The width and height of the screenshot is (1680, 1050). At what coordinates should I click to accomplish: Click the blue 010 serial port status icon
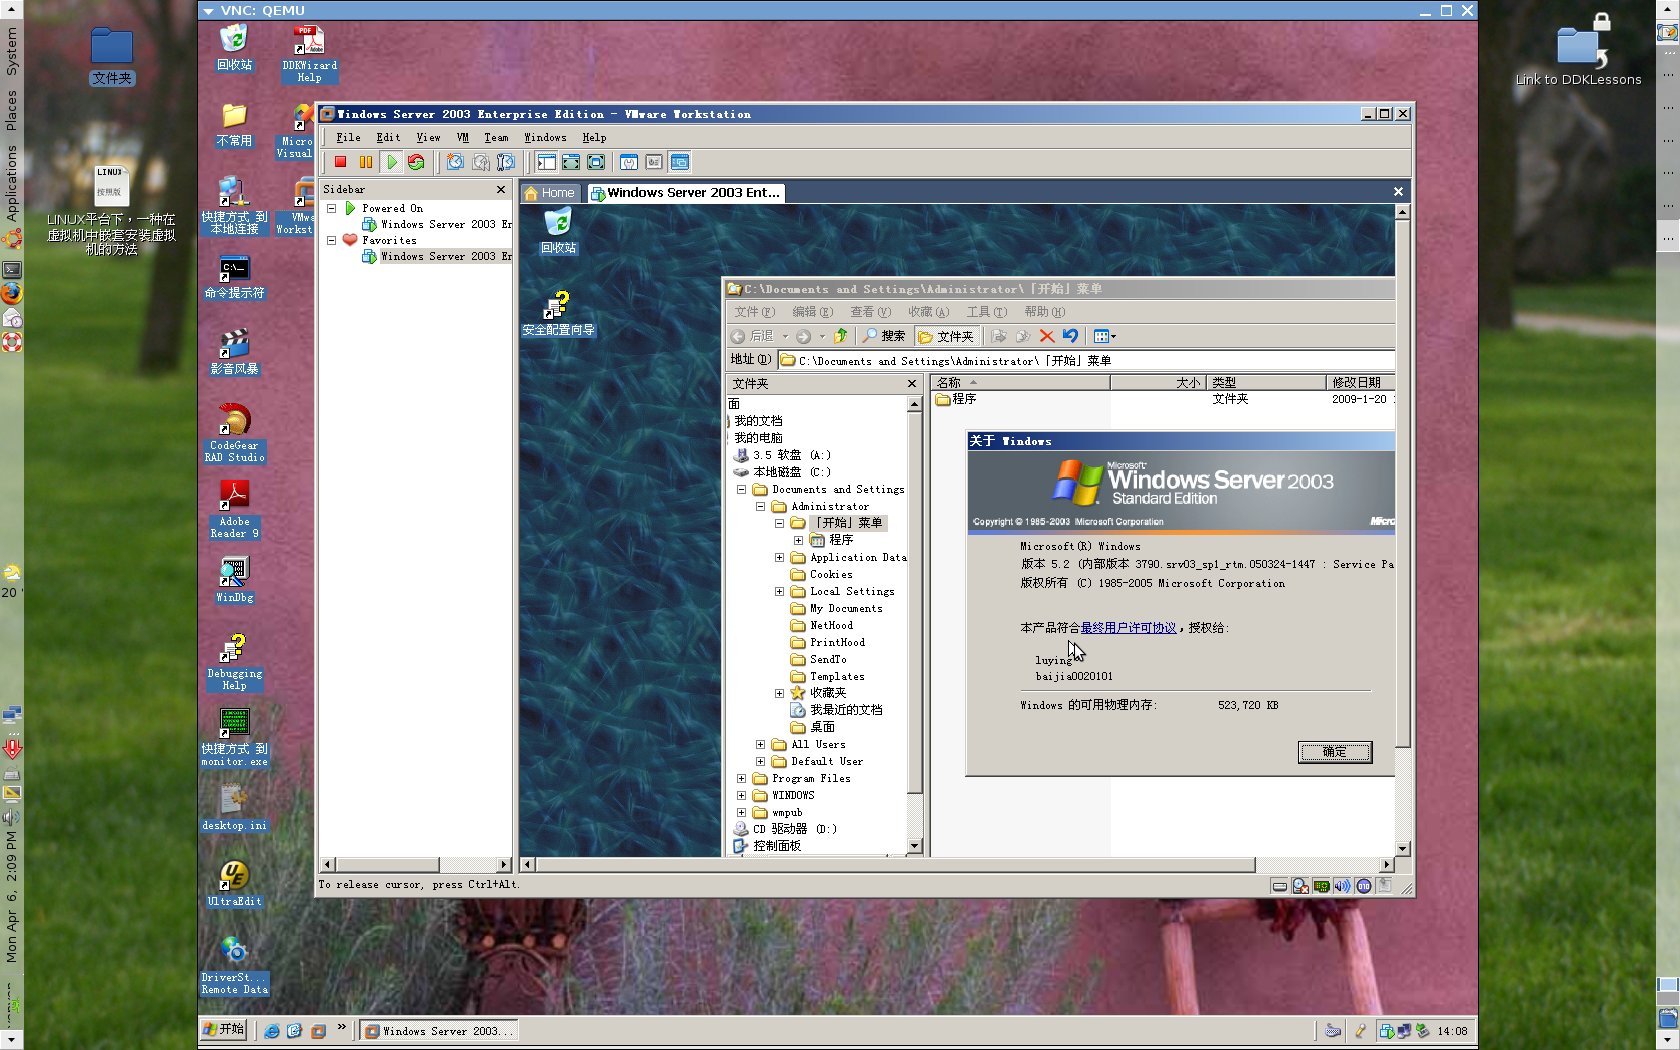(x=1363, y=886)
